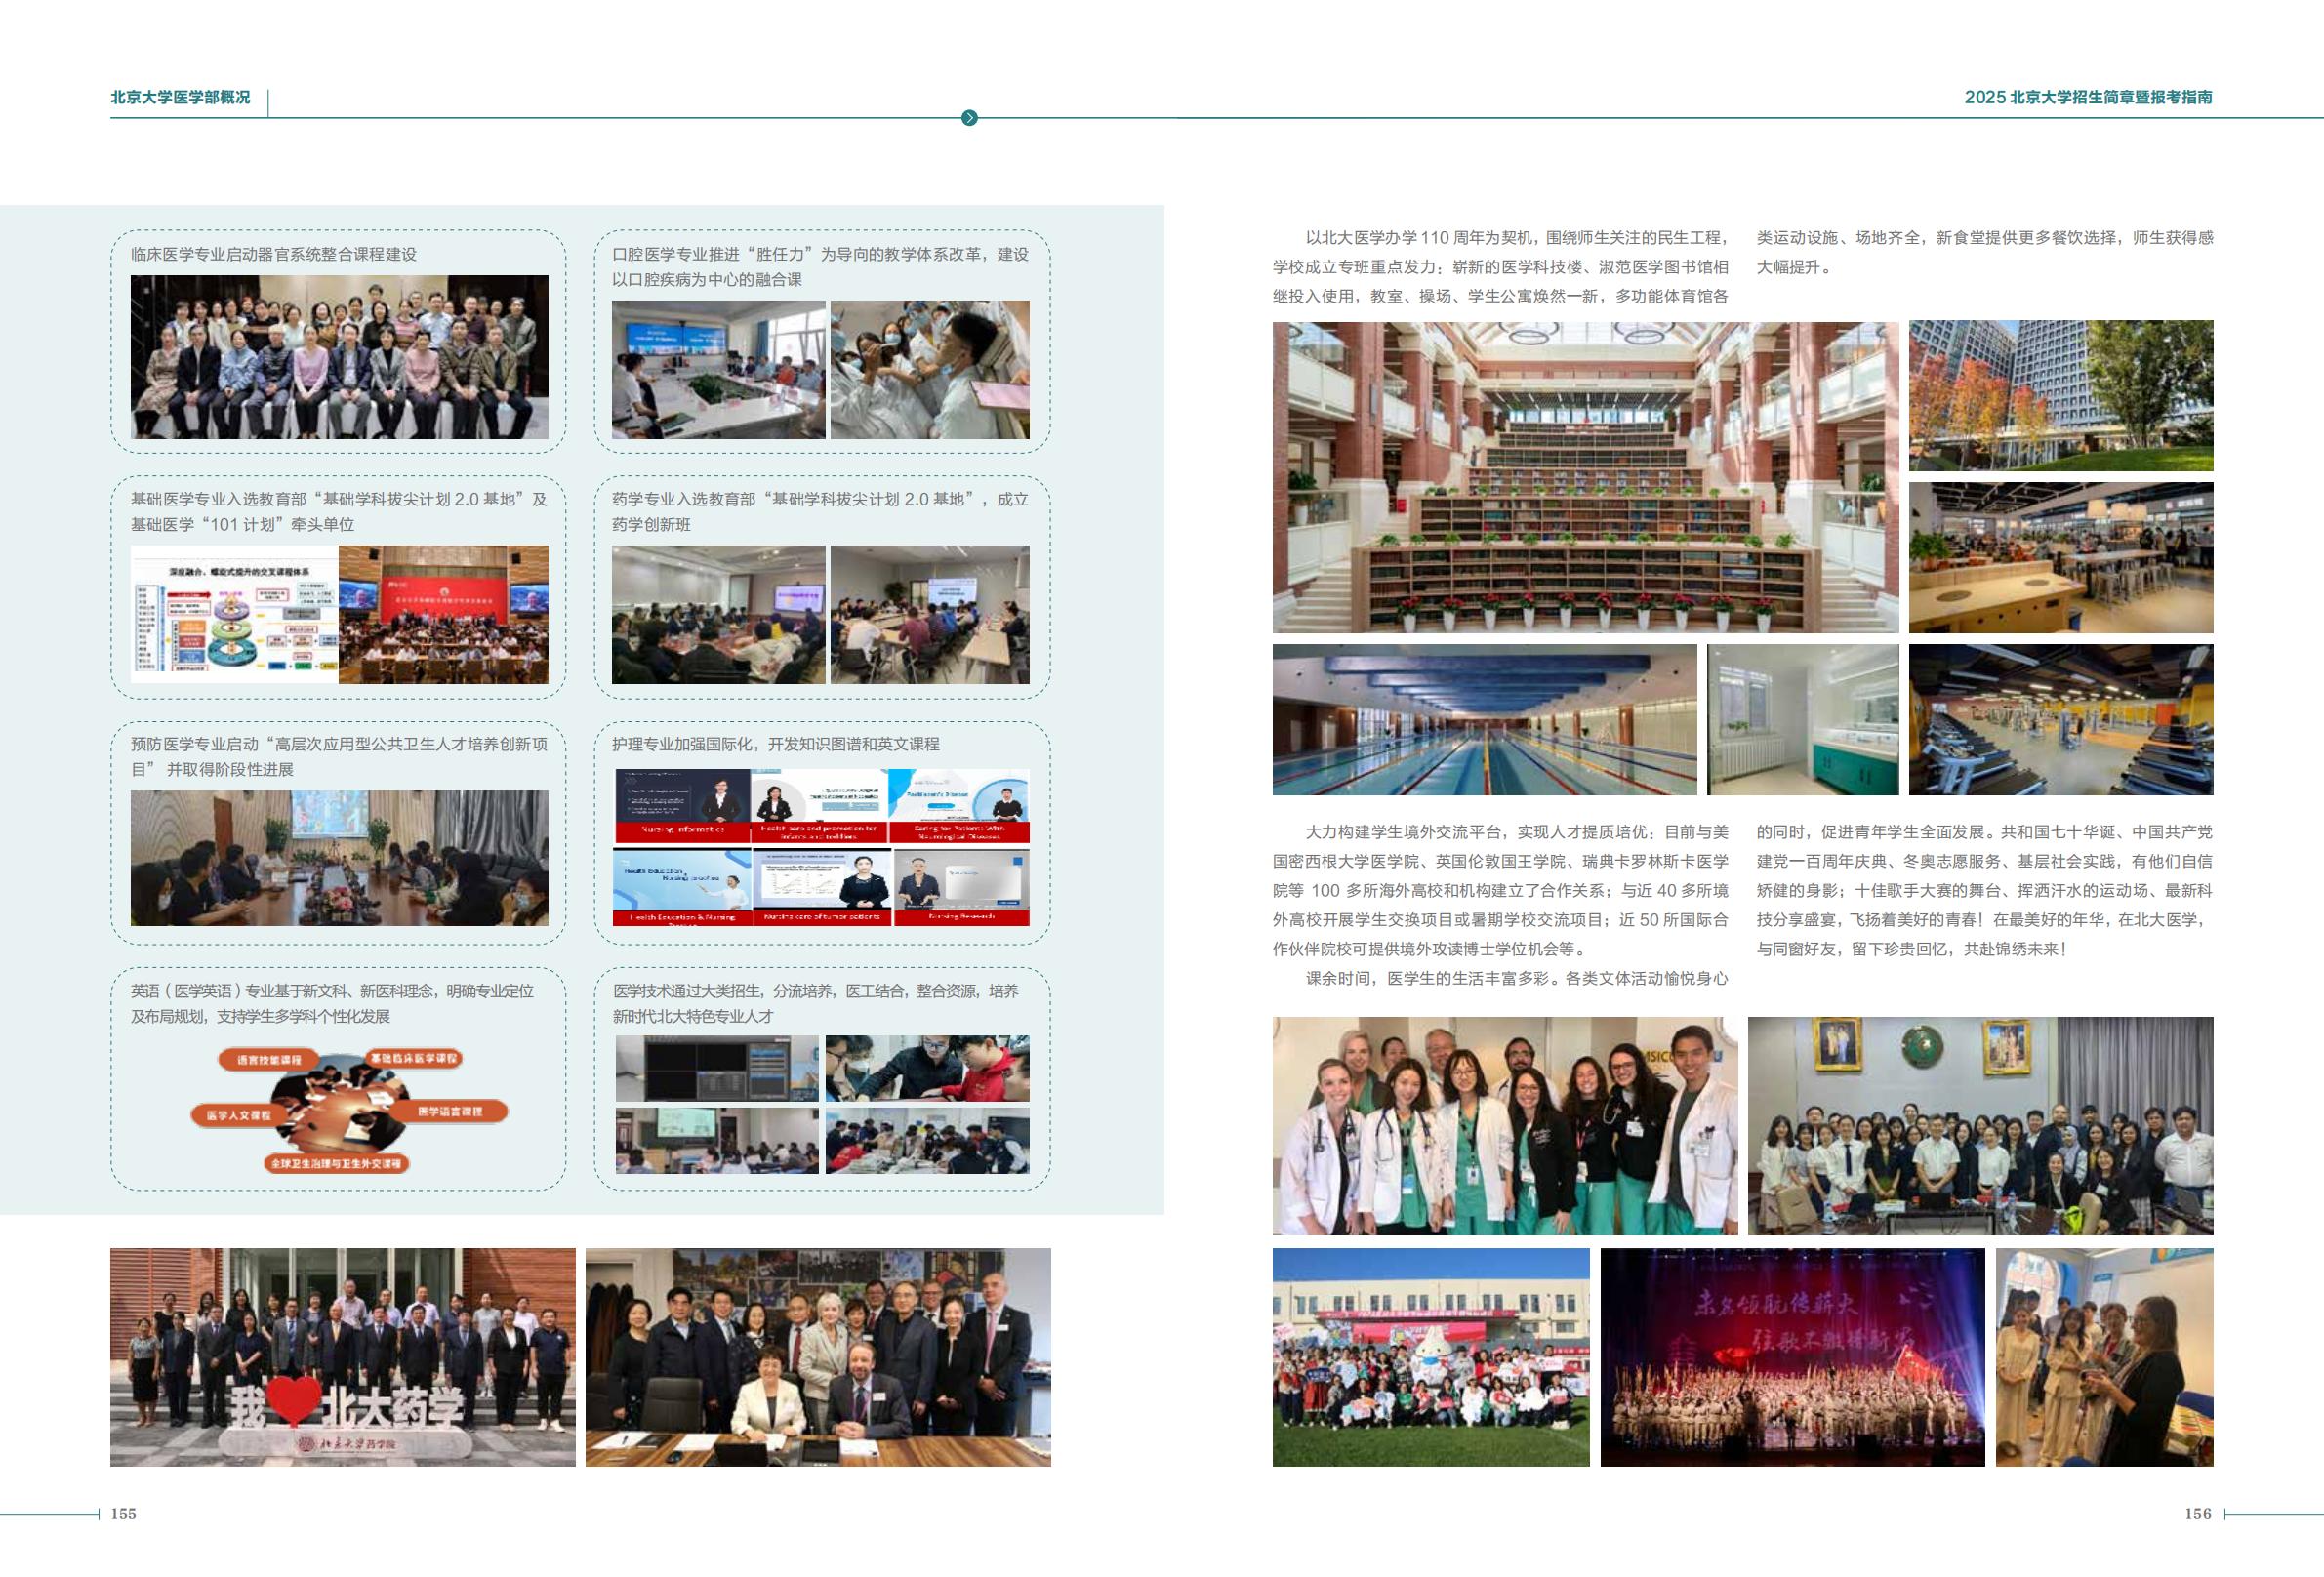Open the white-coat medical students group photo
This screenshot has height=1577, width=2324.
pyautogui.click(x=1504, y=1125)
